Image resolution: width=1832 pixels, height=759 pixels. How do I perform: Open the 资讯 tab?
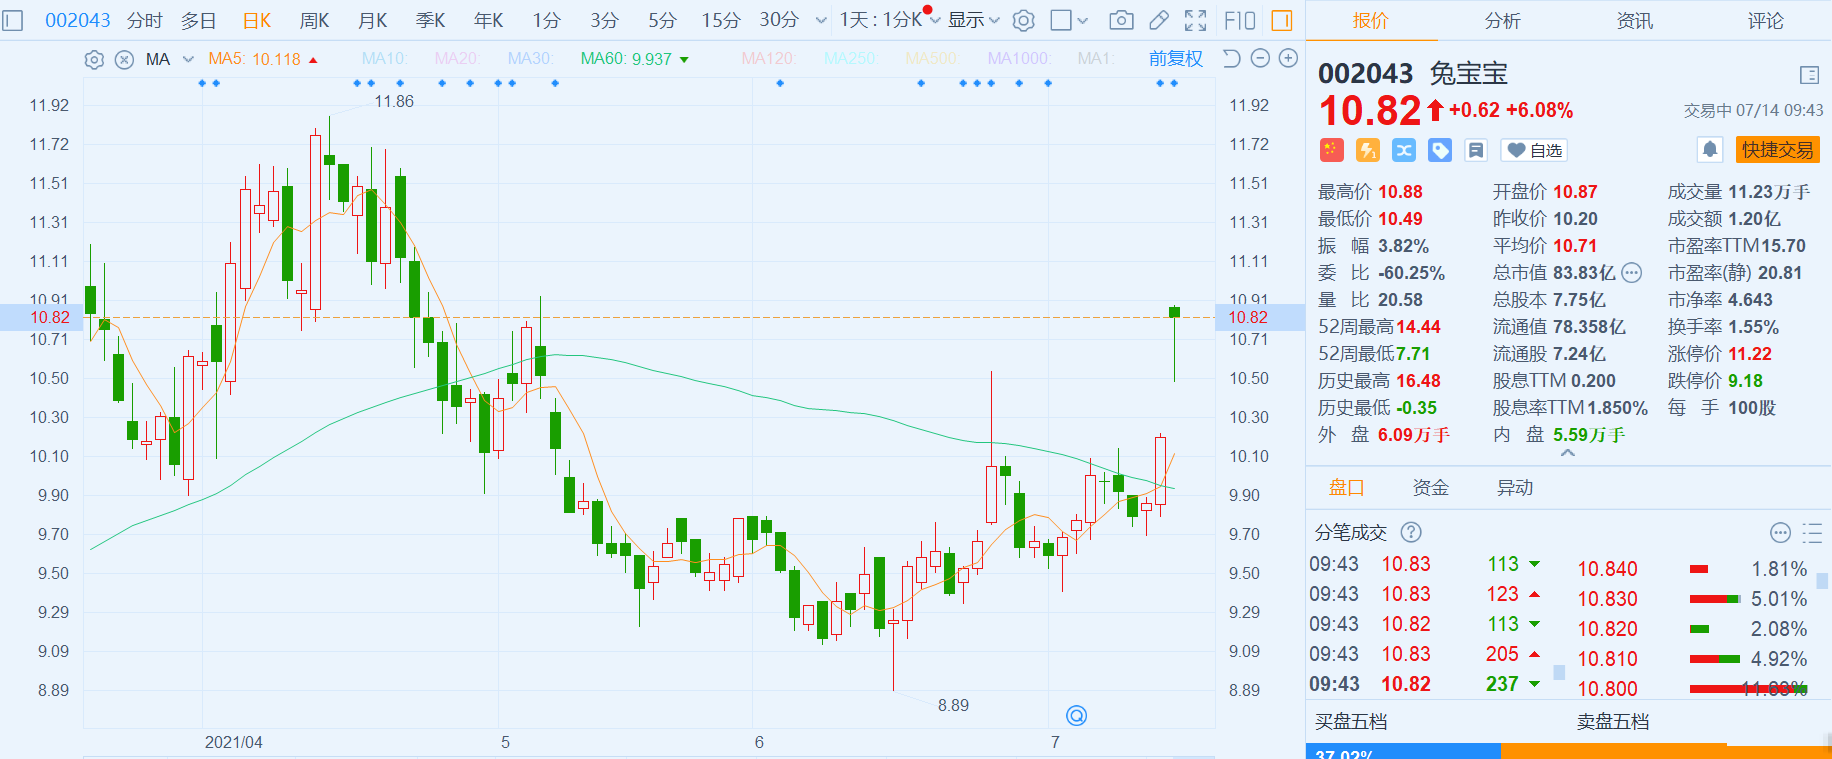click(1634, 20)
